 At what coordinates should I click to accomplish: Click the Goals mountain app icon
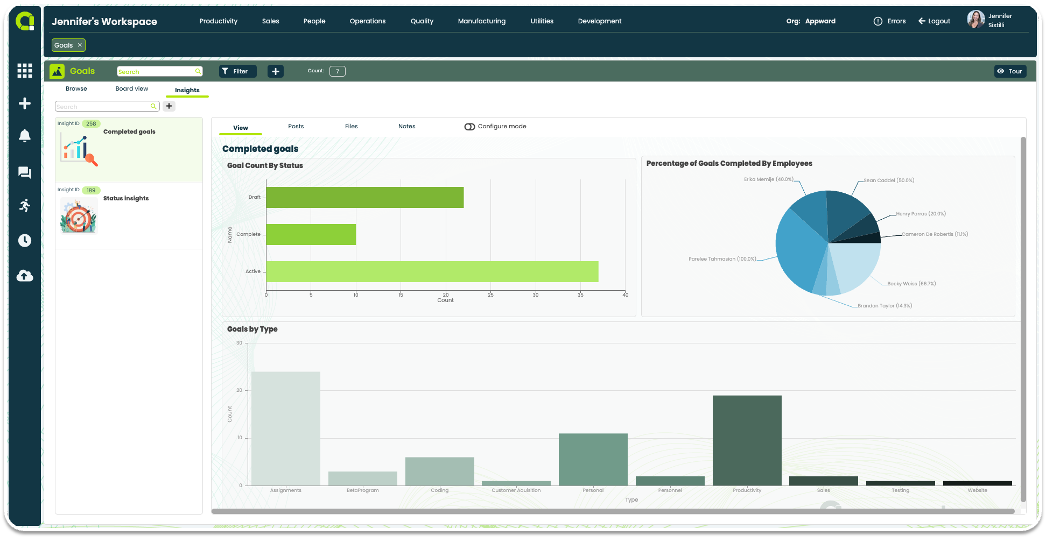point(57,71)
